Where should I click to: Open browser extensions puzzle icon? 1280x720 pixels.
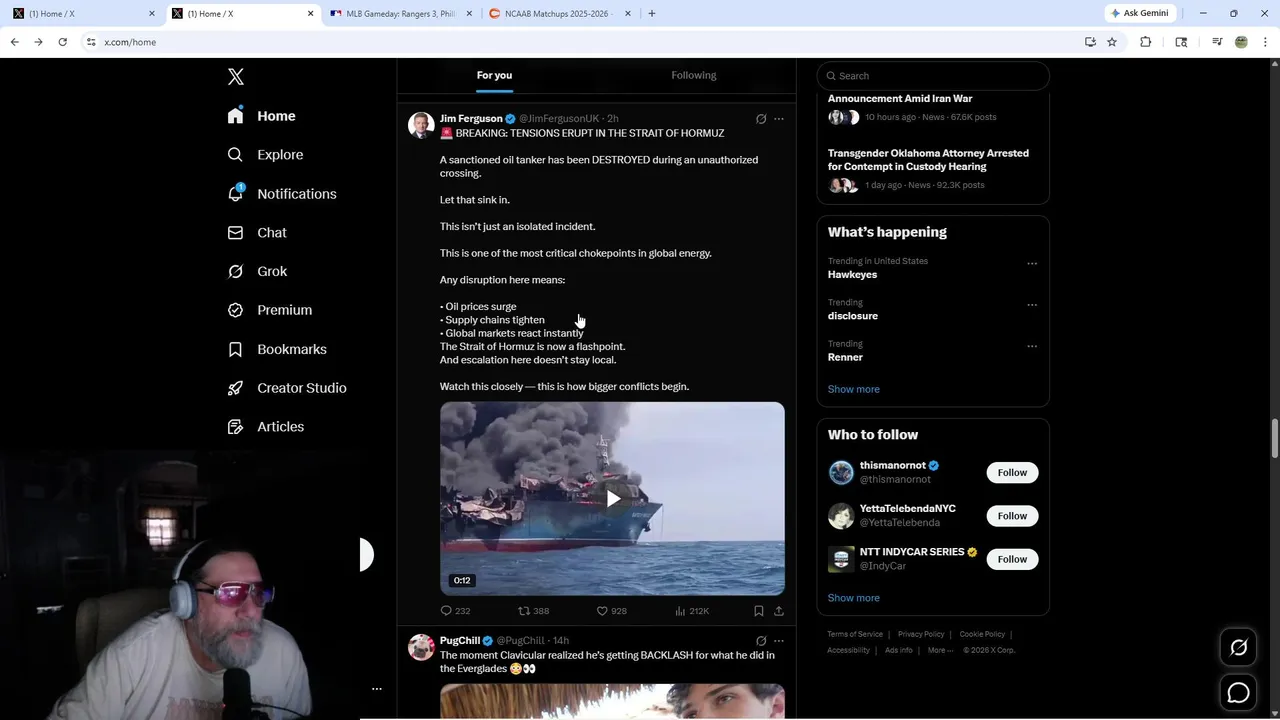point(1146,42)
